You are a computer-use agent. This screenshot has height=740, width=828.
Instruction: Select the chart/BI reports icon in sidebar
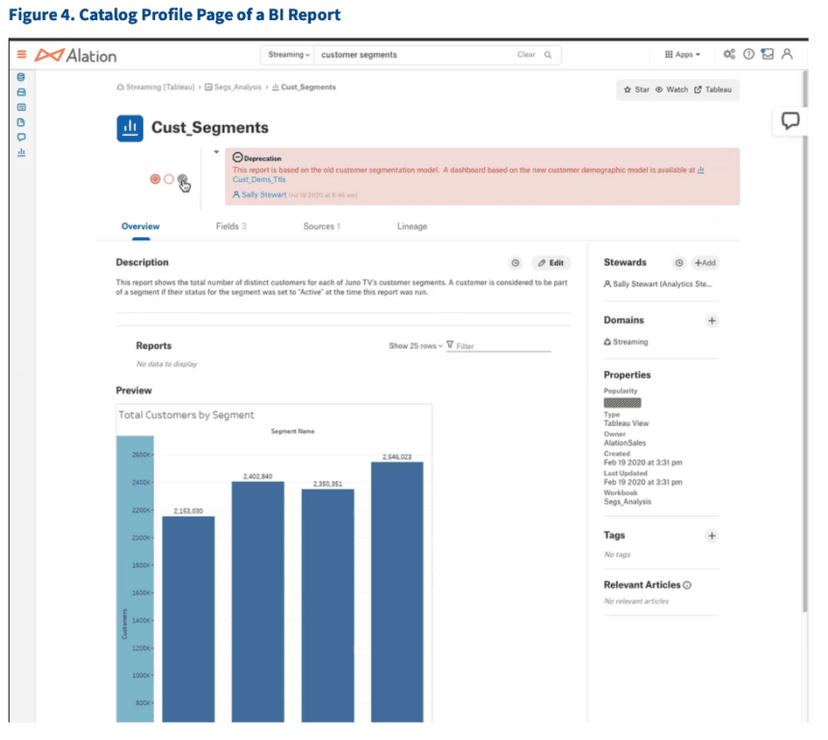20,151
